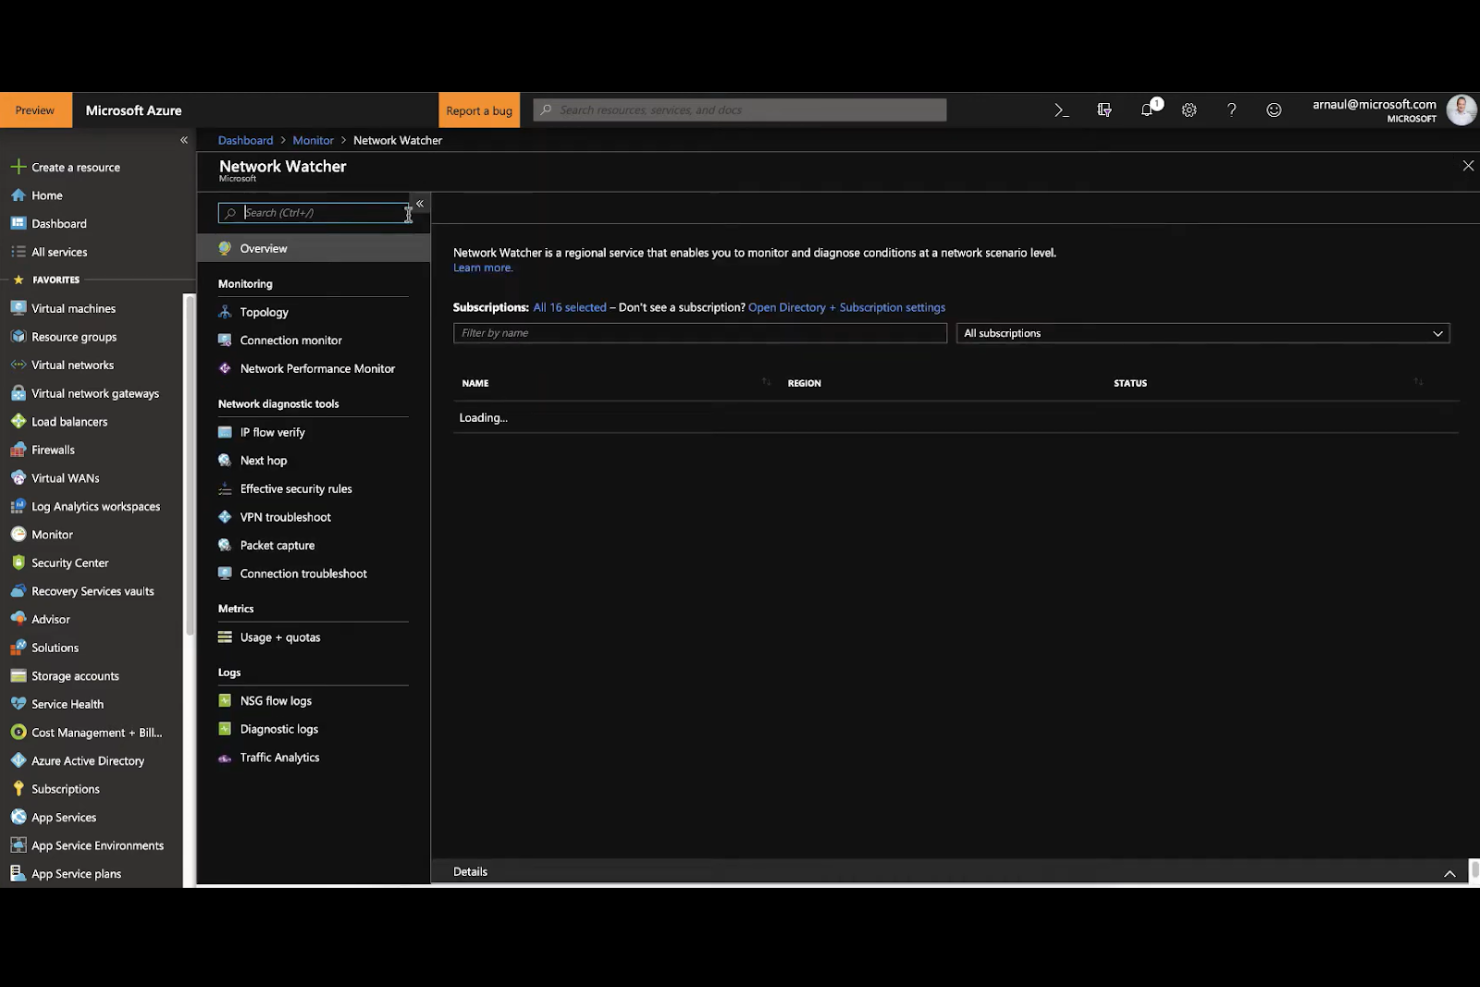The image size is (1480, 987).
Task: Click the Usage + quotas icon
Action: [225, 637]
